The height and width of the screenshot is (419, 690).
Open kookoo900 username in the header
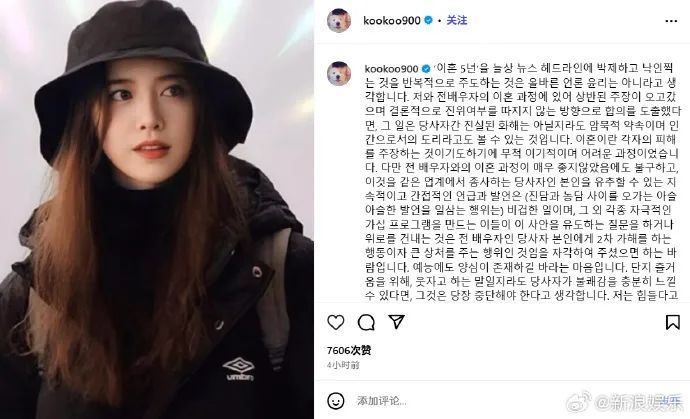pos(392,20)
